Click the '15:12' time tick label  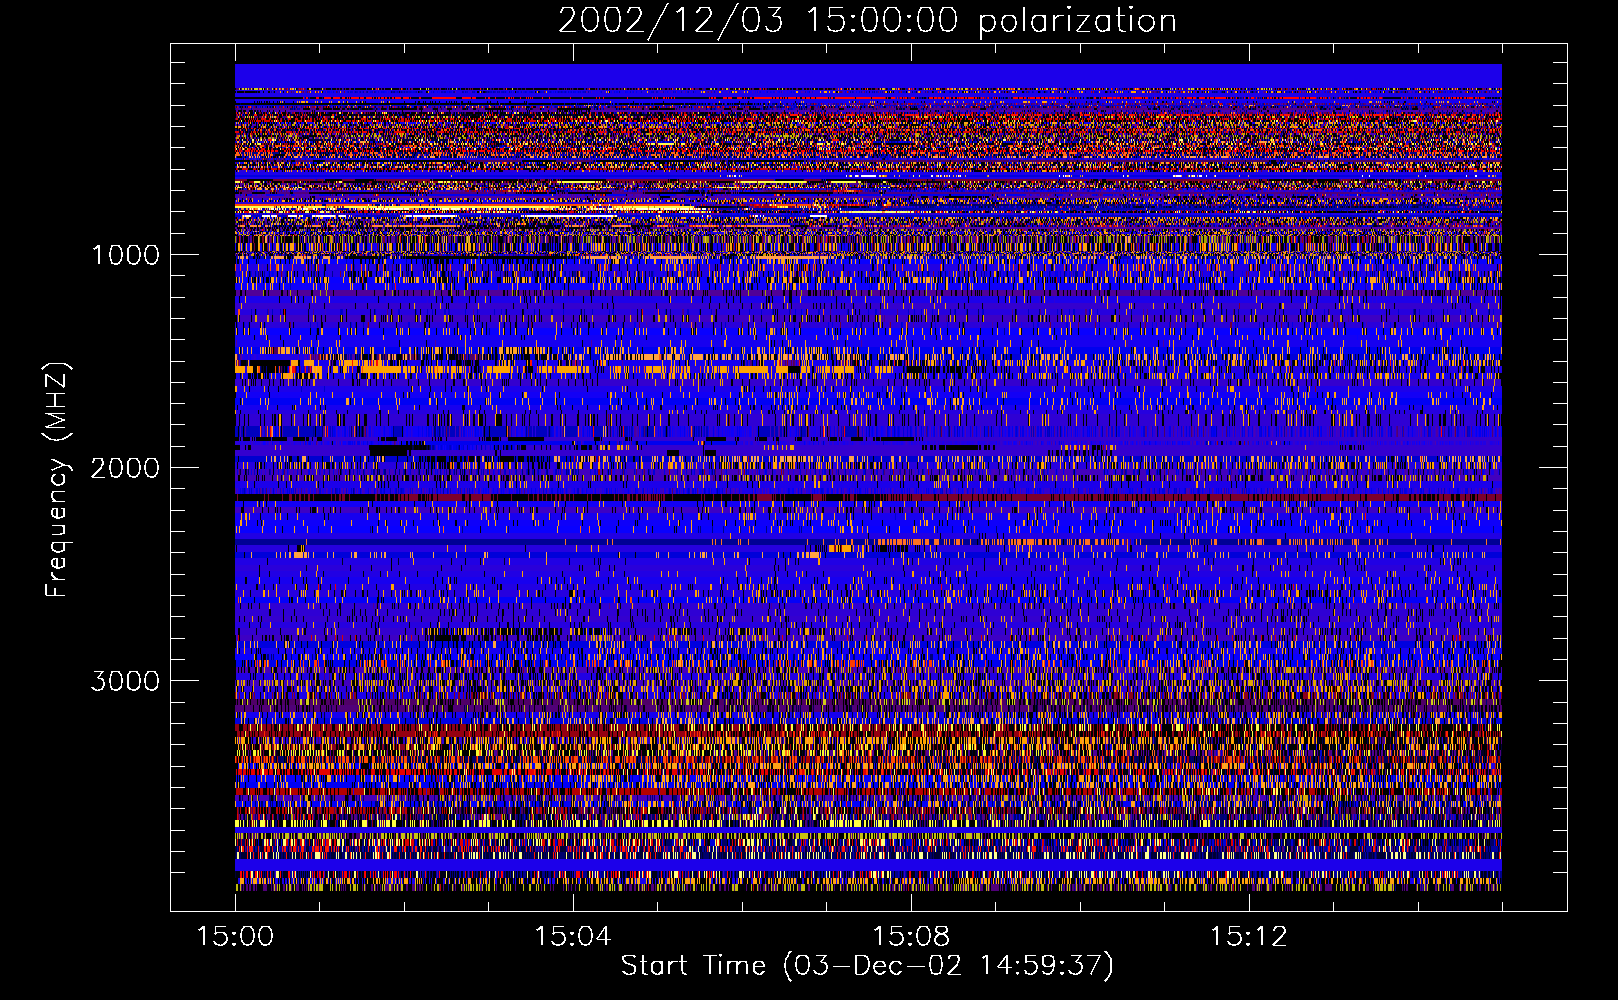pyautogui.click(x=1247, y=937)
